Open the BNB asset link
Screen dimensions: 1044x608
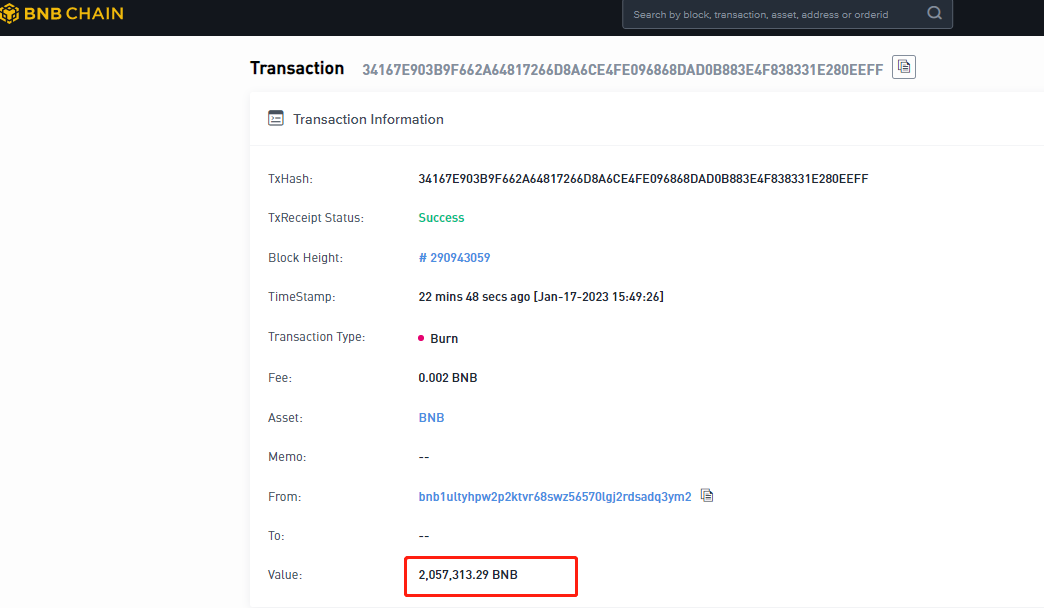(x=431, y=418)
